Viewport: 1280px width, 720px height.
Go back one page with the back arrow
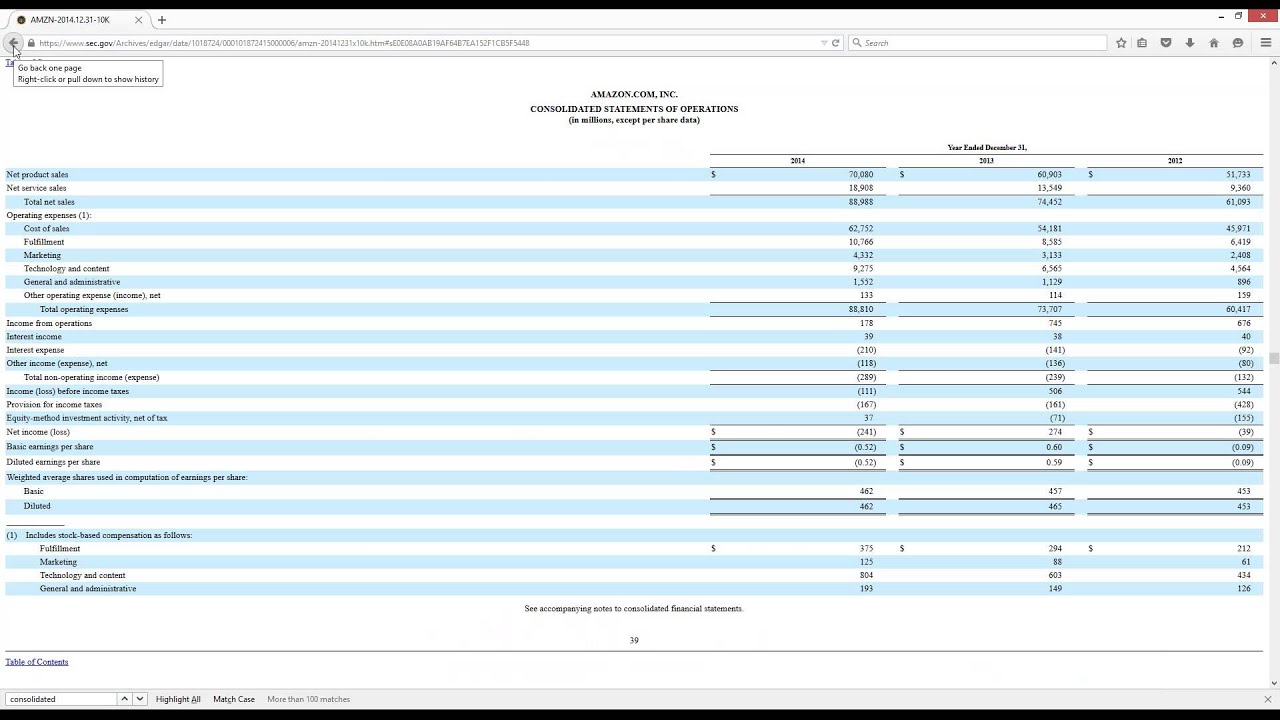(x=13, y=43)
